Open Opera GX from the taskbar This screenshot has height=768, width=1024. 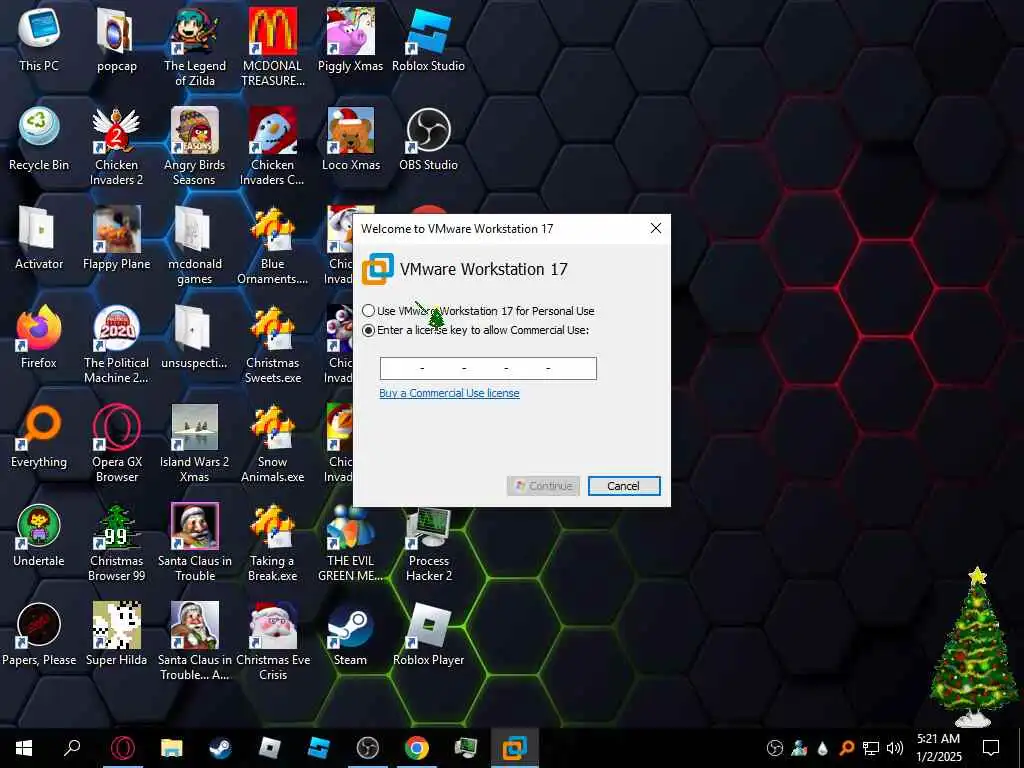(123, 748)
